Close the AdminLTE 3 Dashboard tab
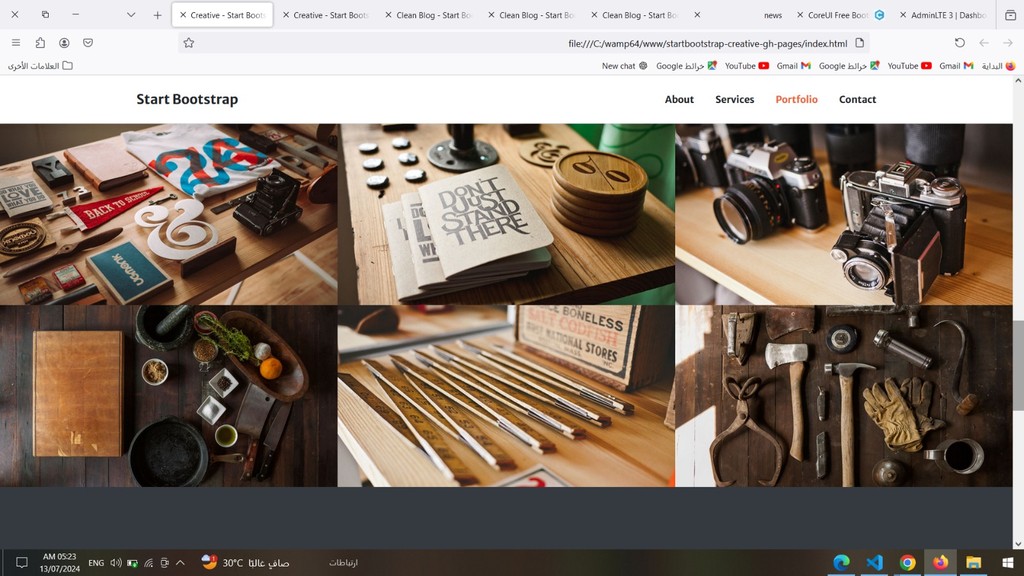Image resolution: width=1024 pixels, height=576 pixels. click(903, 15)
